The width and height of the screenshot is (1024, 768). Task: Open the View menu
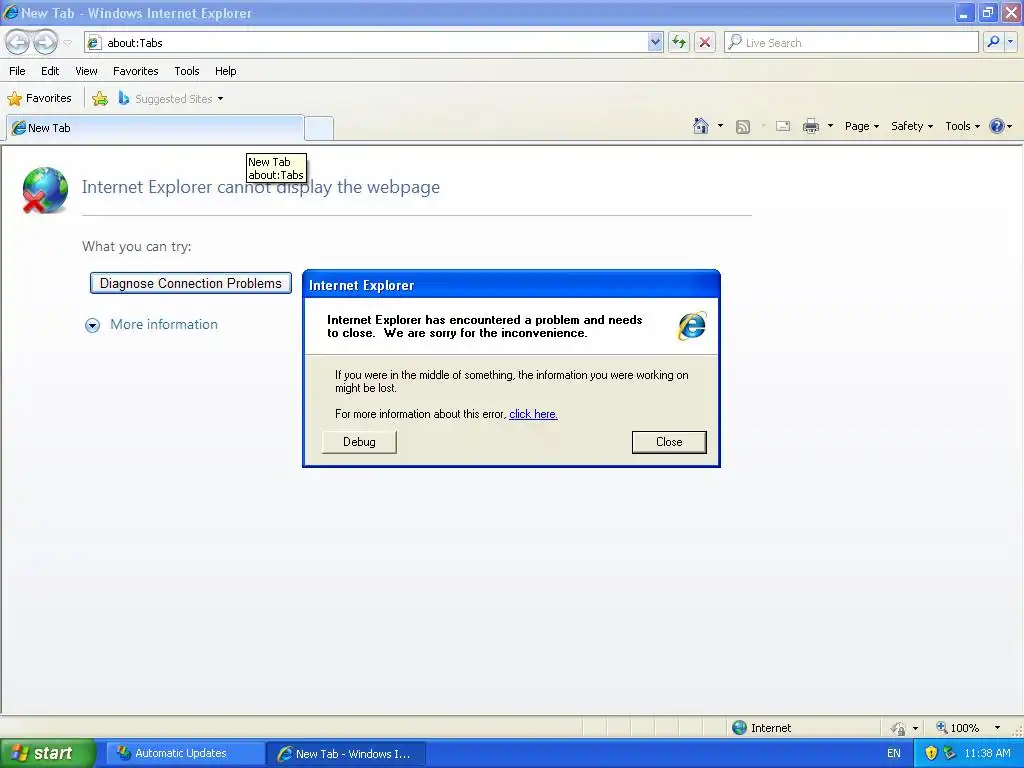(86, 71)
